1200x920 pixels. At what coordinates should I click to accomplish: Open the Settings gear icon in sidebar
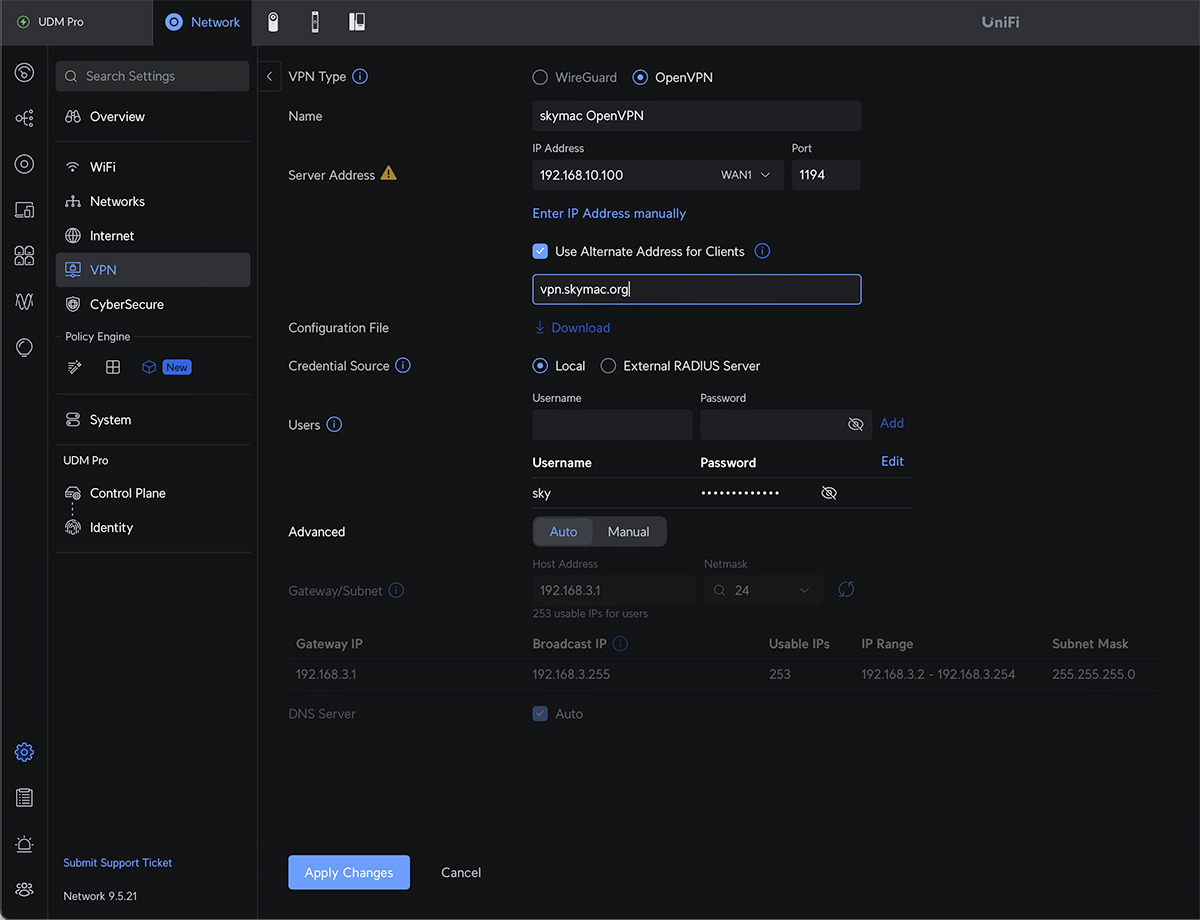[24, 751]
